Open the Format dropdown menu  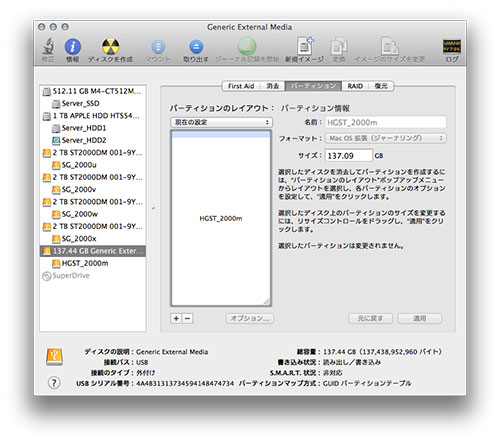point(386,138)
